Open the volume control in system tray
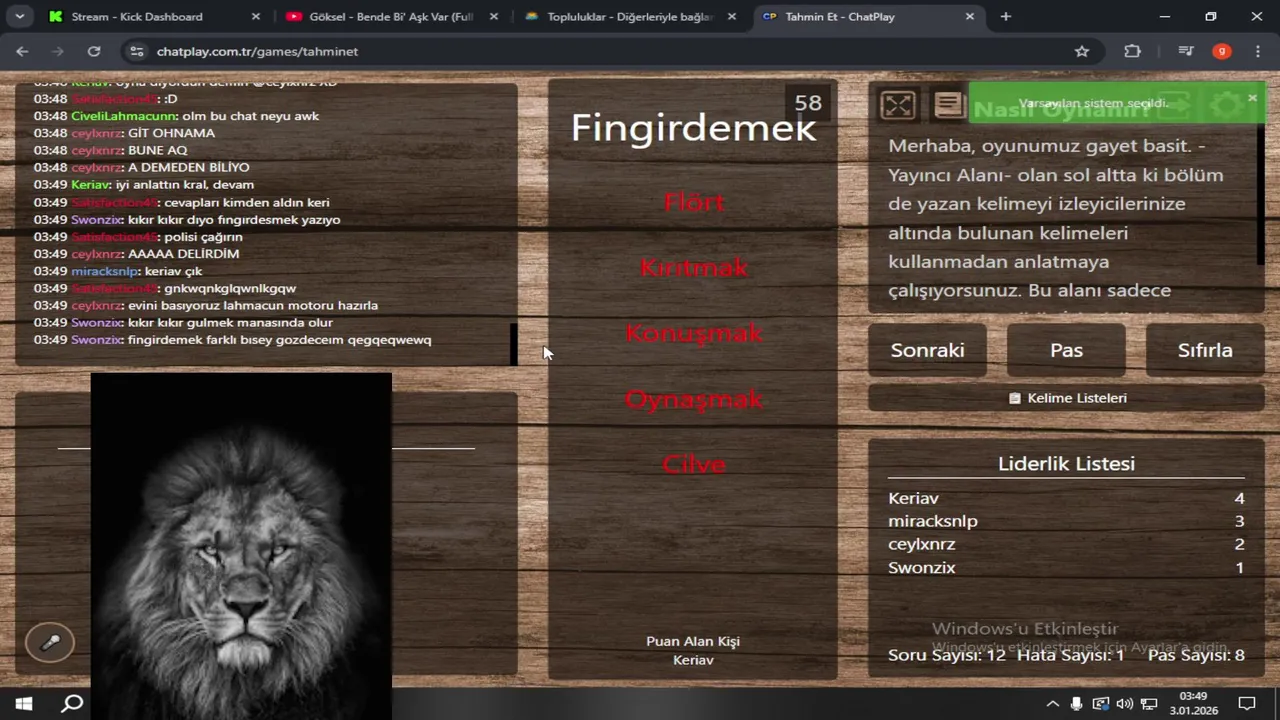Image resolution: width=1280 pixels, height=720 pixels. pyautogui.click(x=1125, y=703)
